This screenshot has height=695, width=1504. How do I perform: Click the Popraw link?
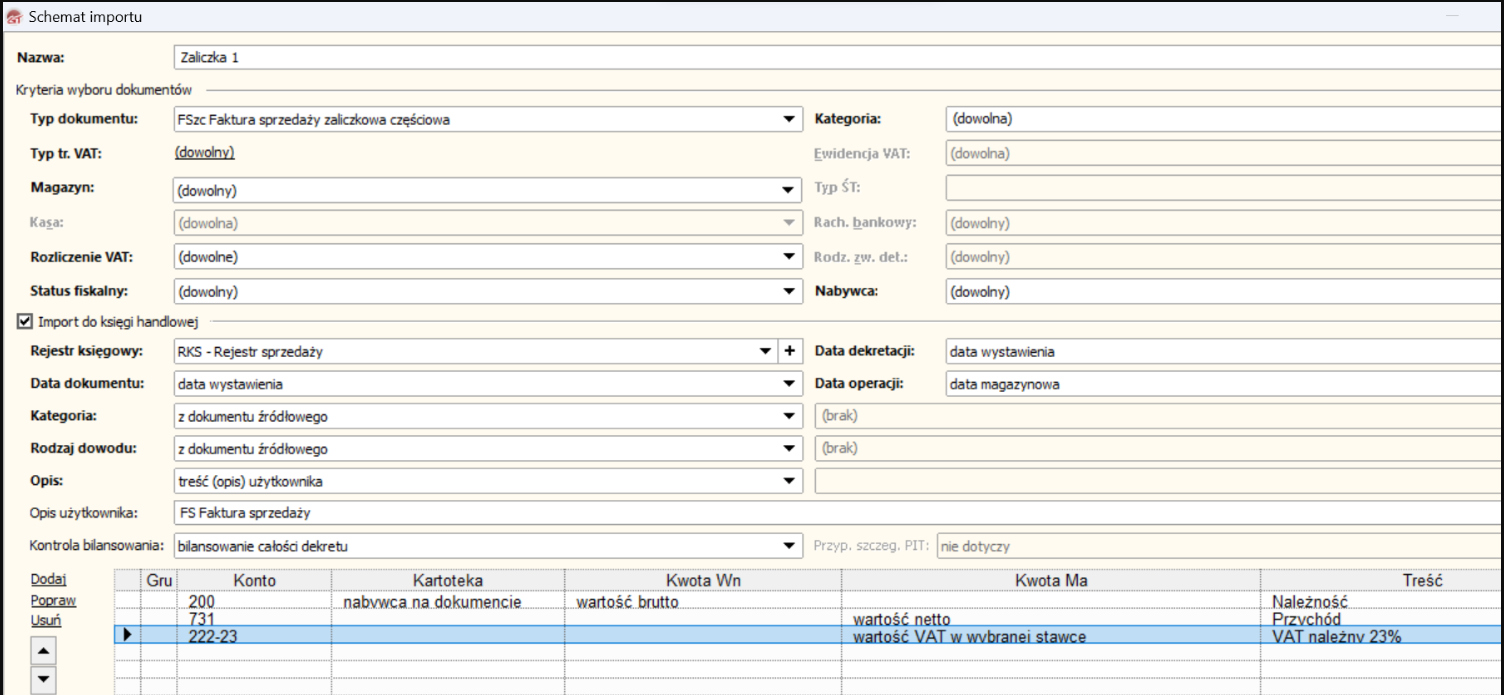coord(53,601)
